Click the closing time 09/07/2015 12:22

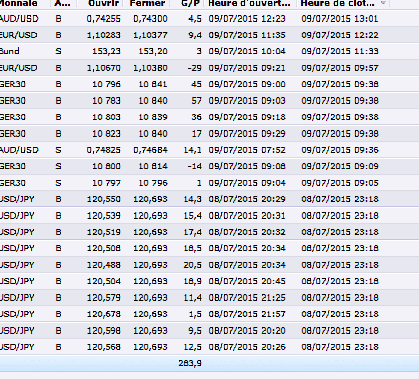[340, 35]
